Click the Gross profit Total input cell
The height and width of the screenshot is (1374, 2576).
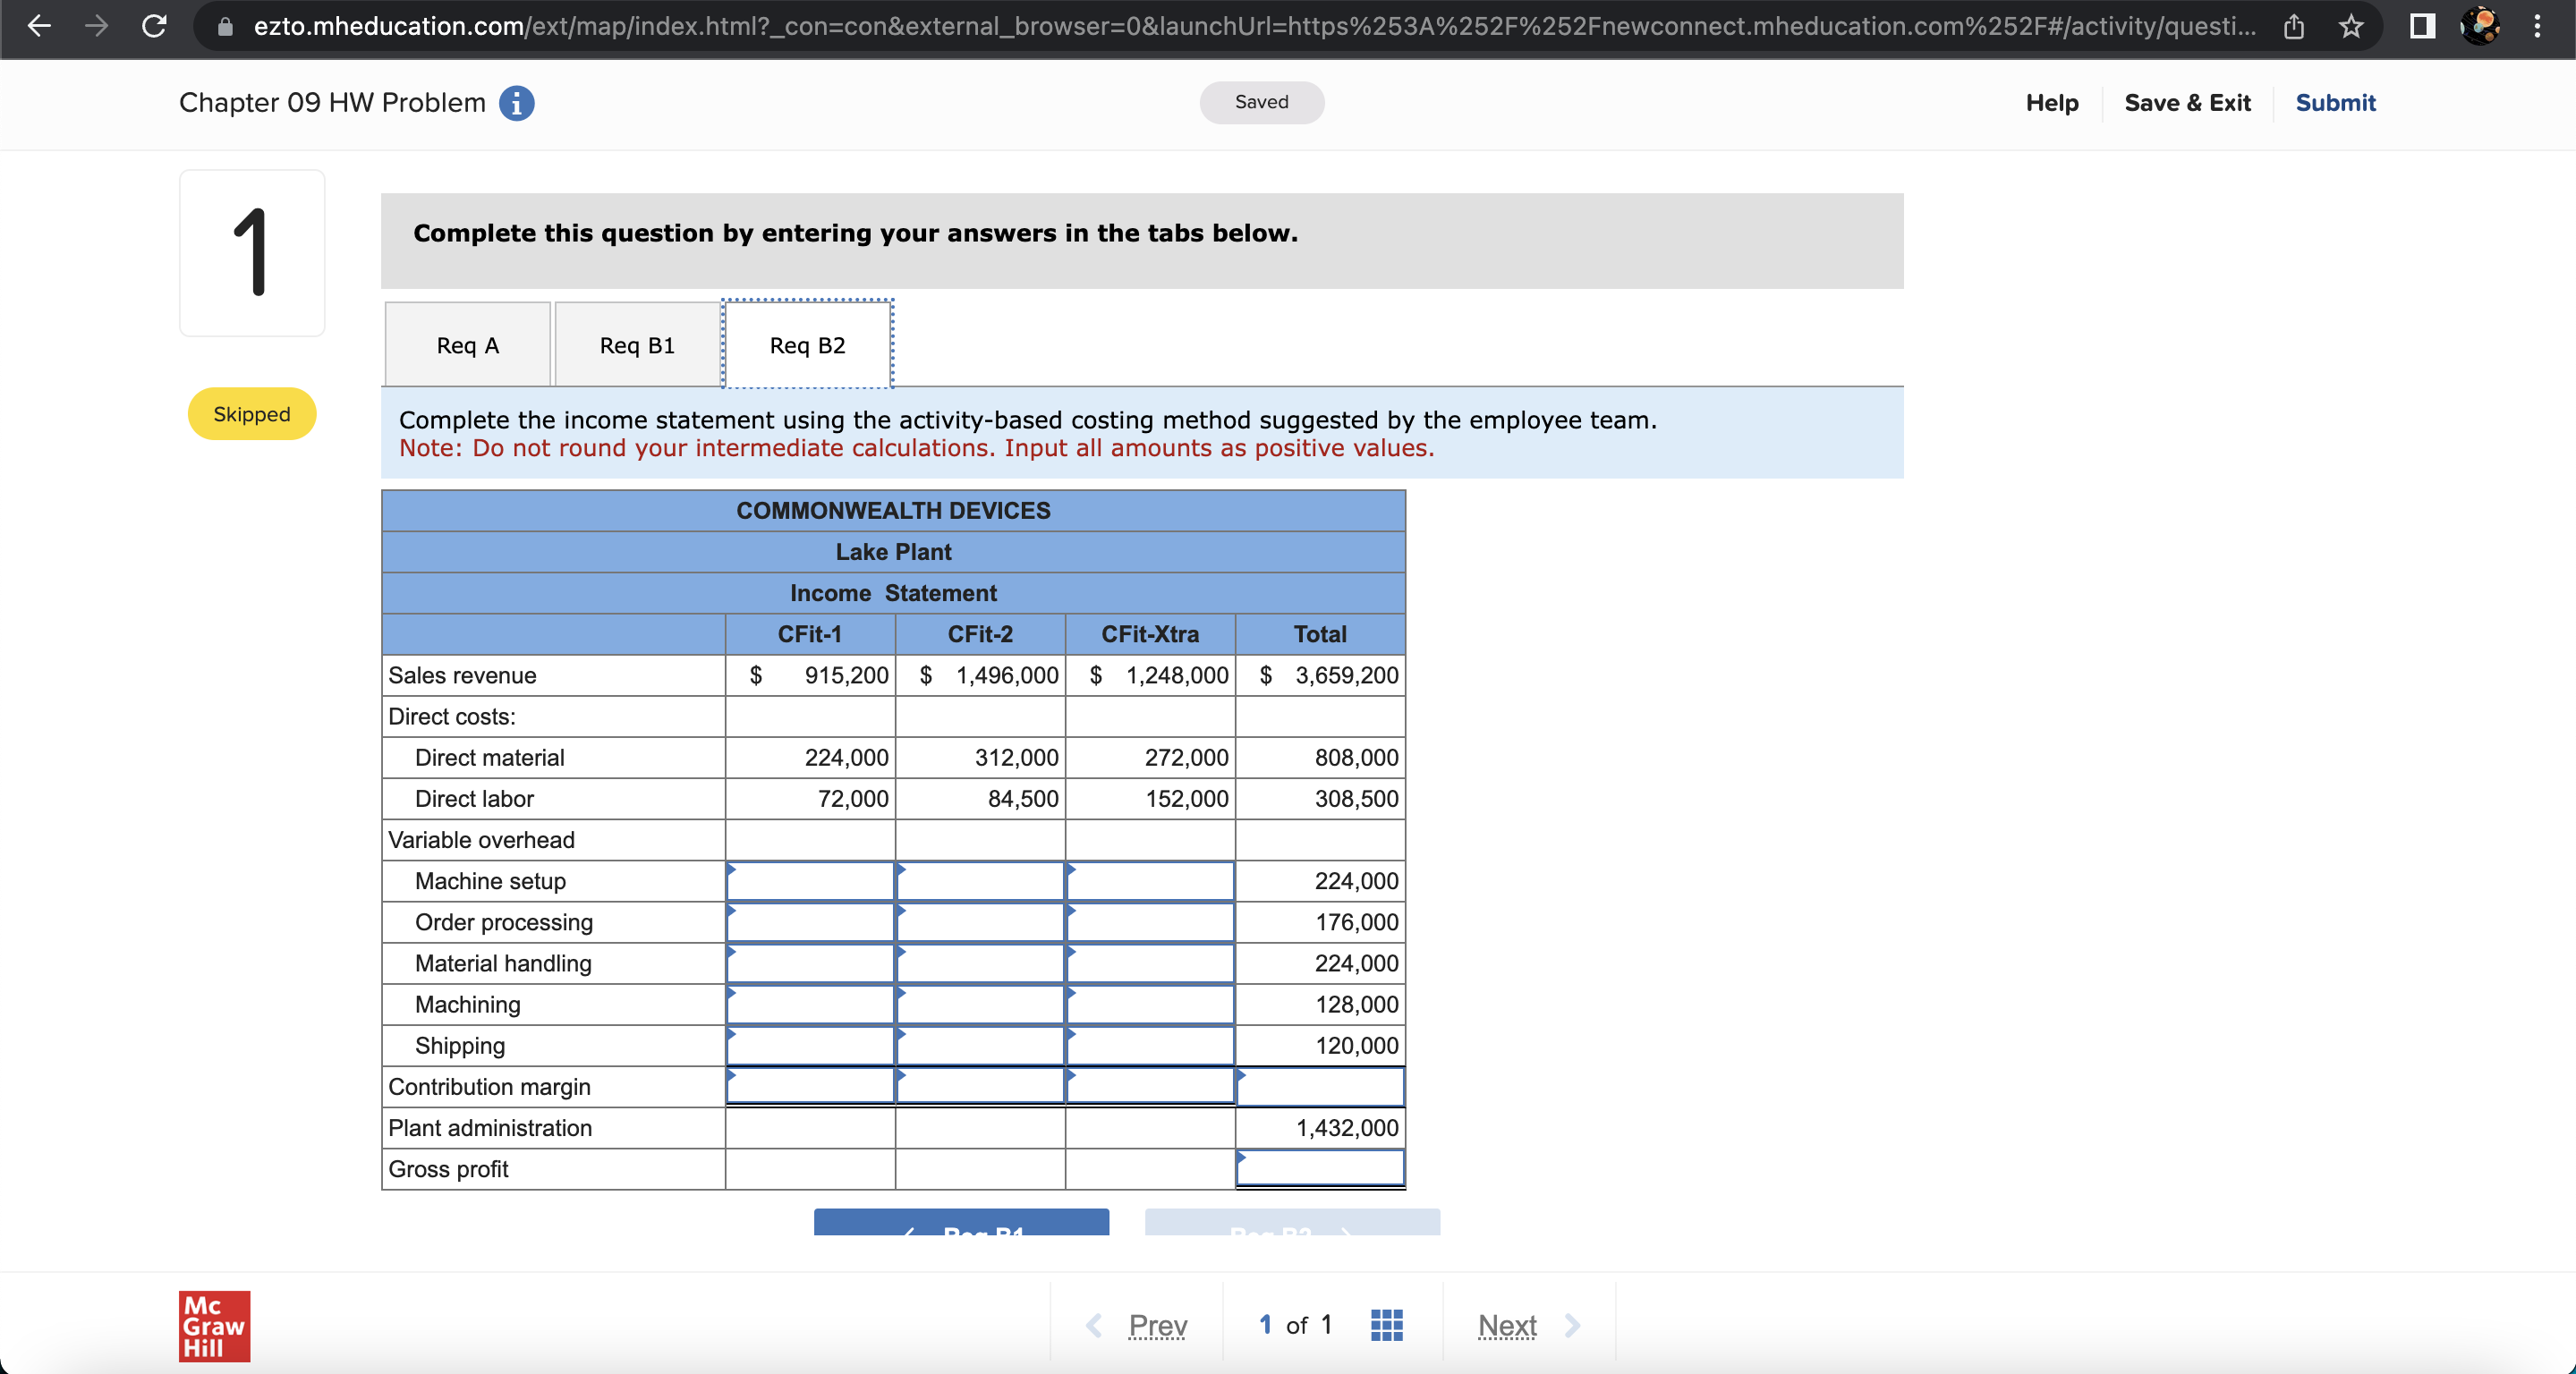[x=1320, y=1169]
